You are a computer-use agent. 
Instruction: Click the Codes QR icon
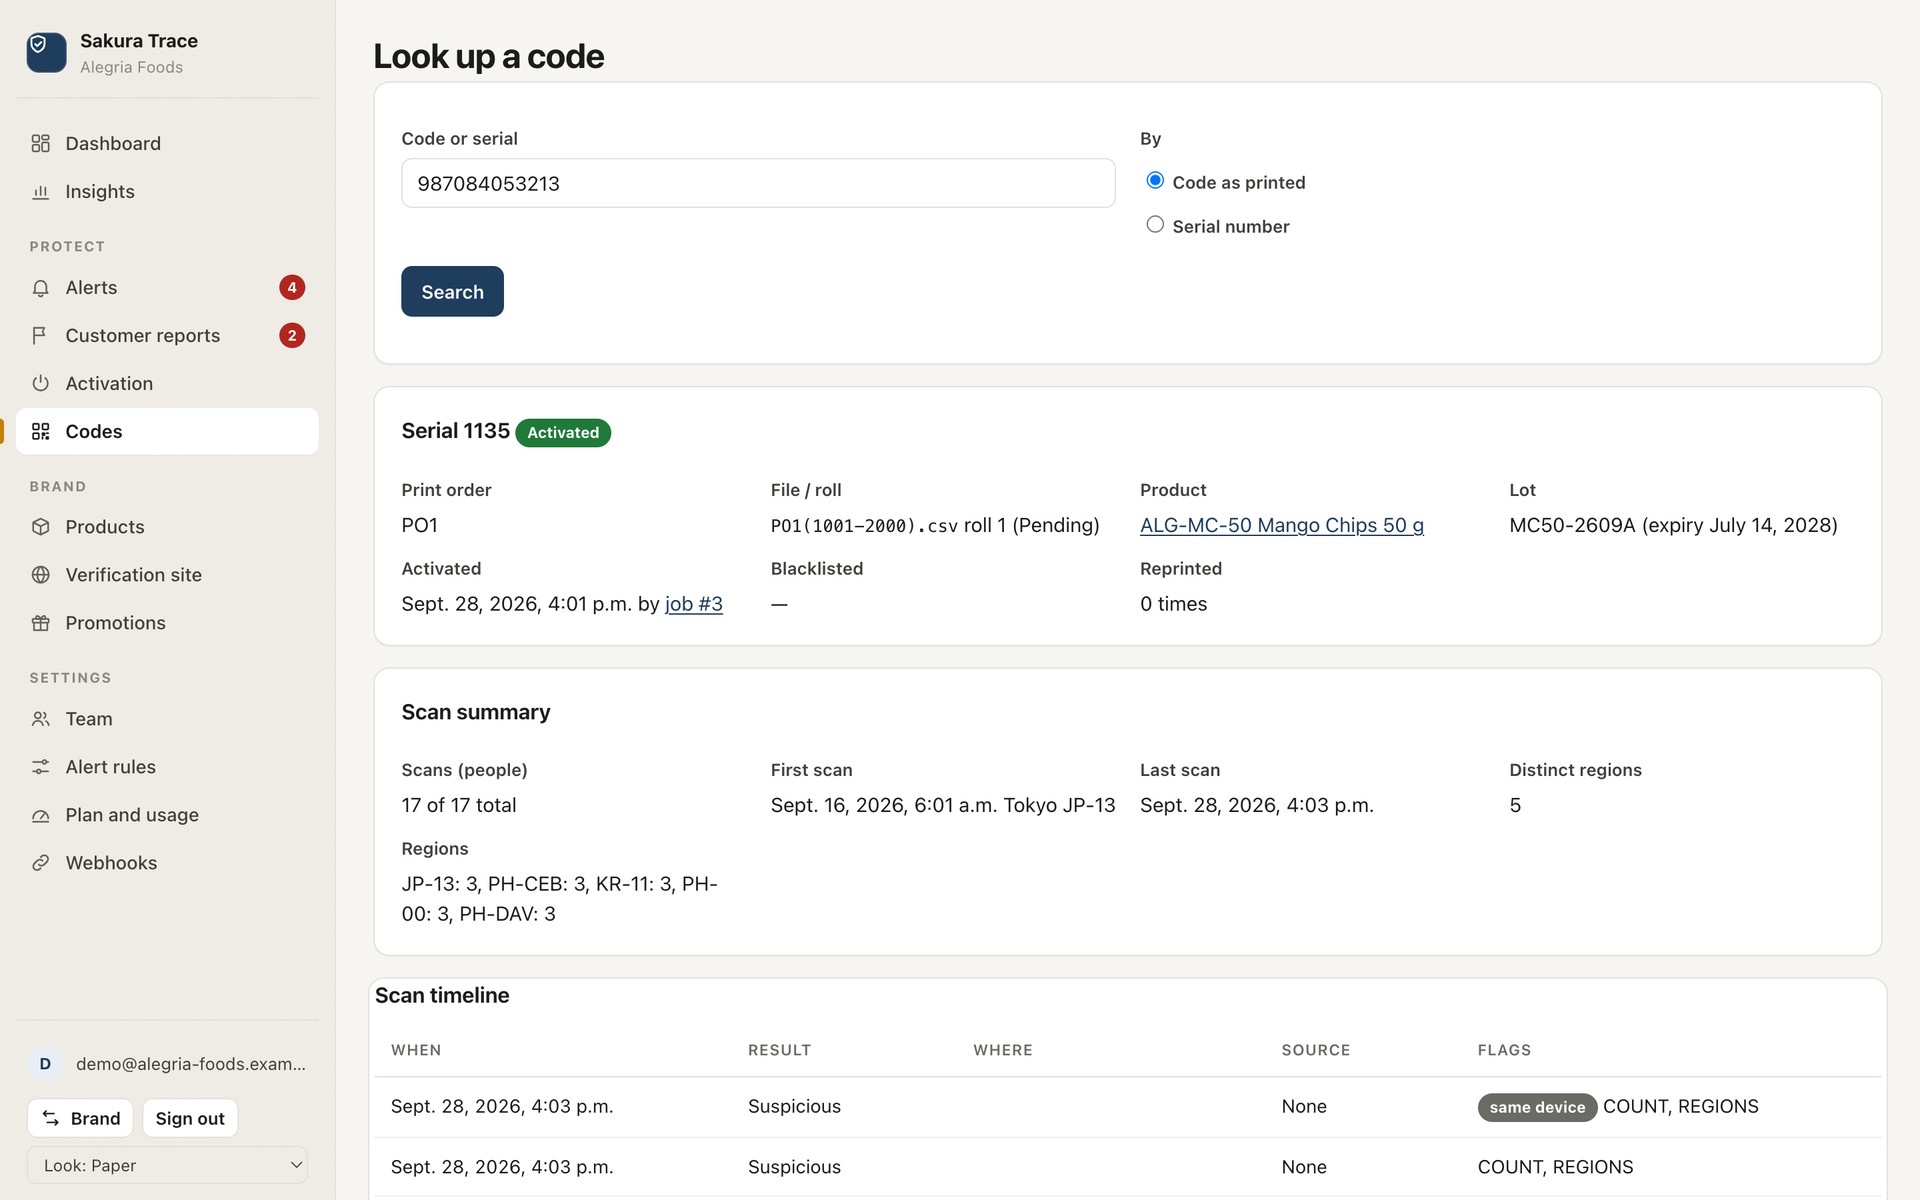[40, 432]
